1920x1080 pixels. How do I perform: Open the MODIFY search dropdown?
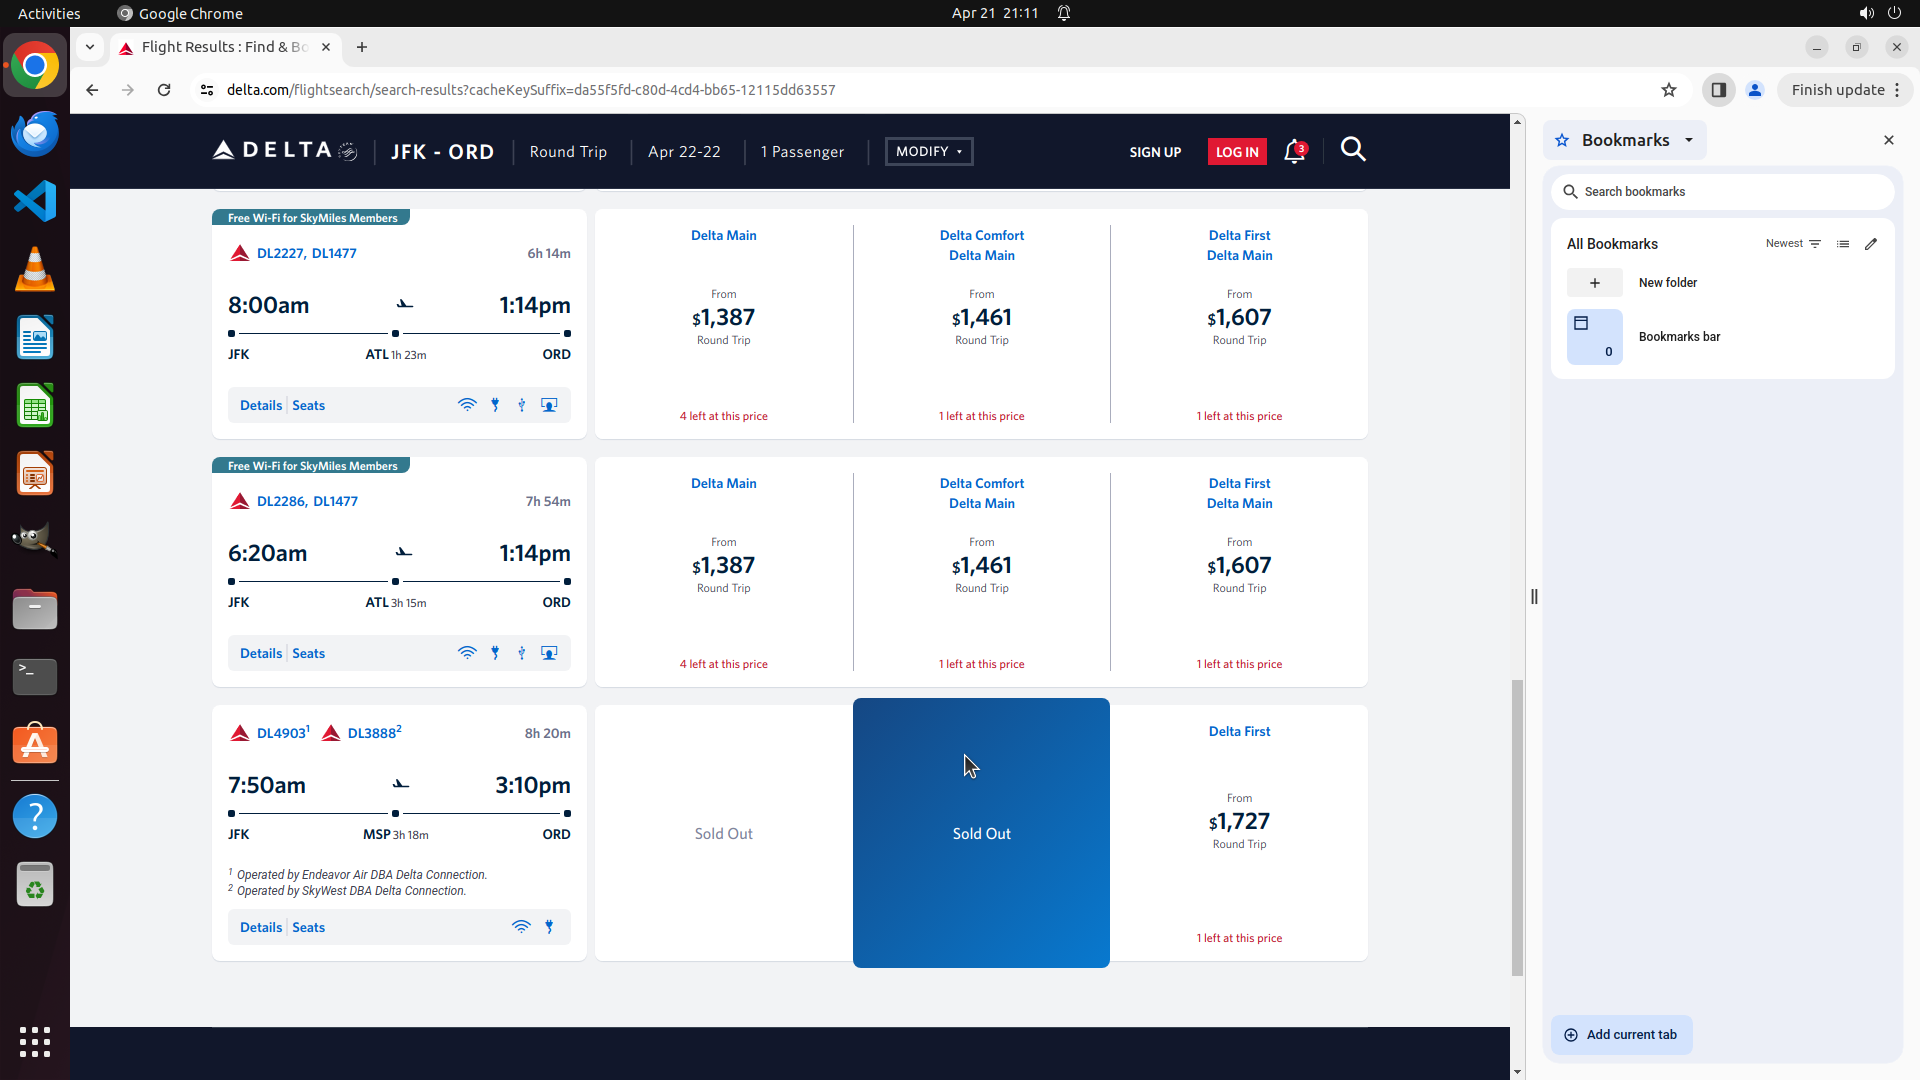pyautogui.click(x=928, y=152)
